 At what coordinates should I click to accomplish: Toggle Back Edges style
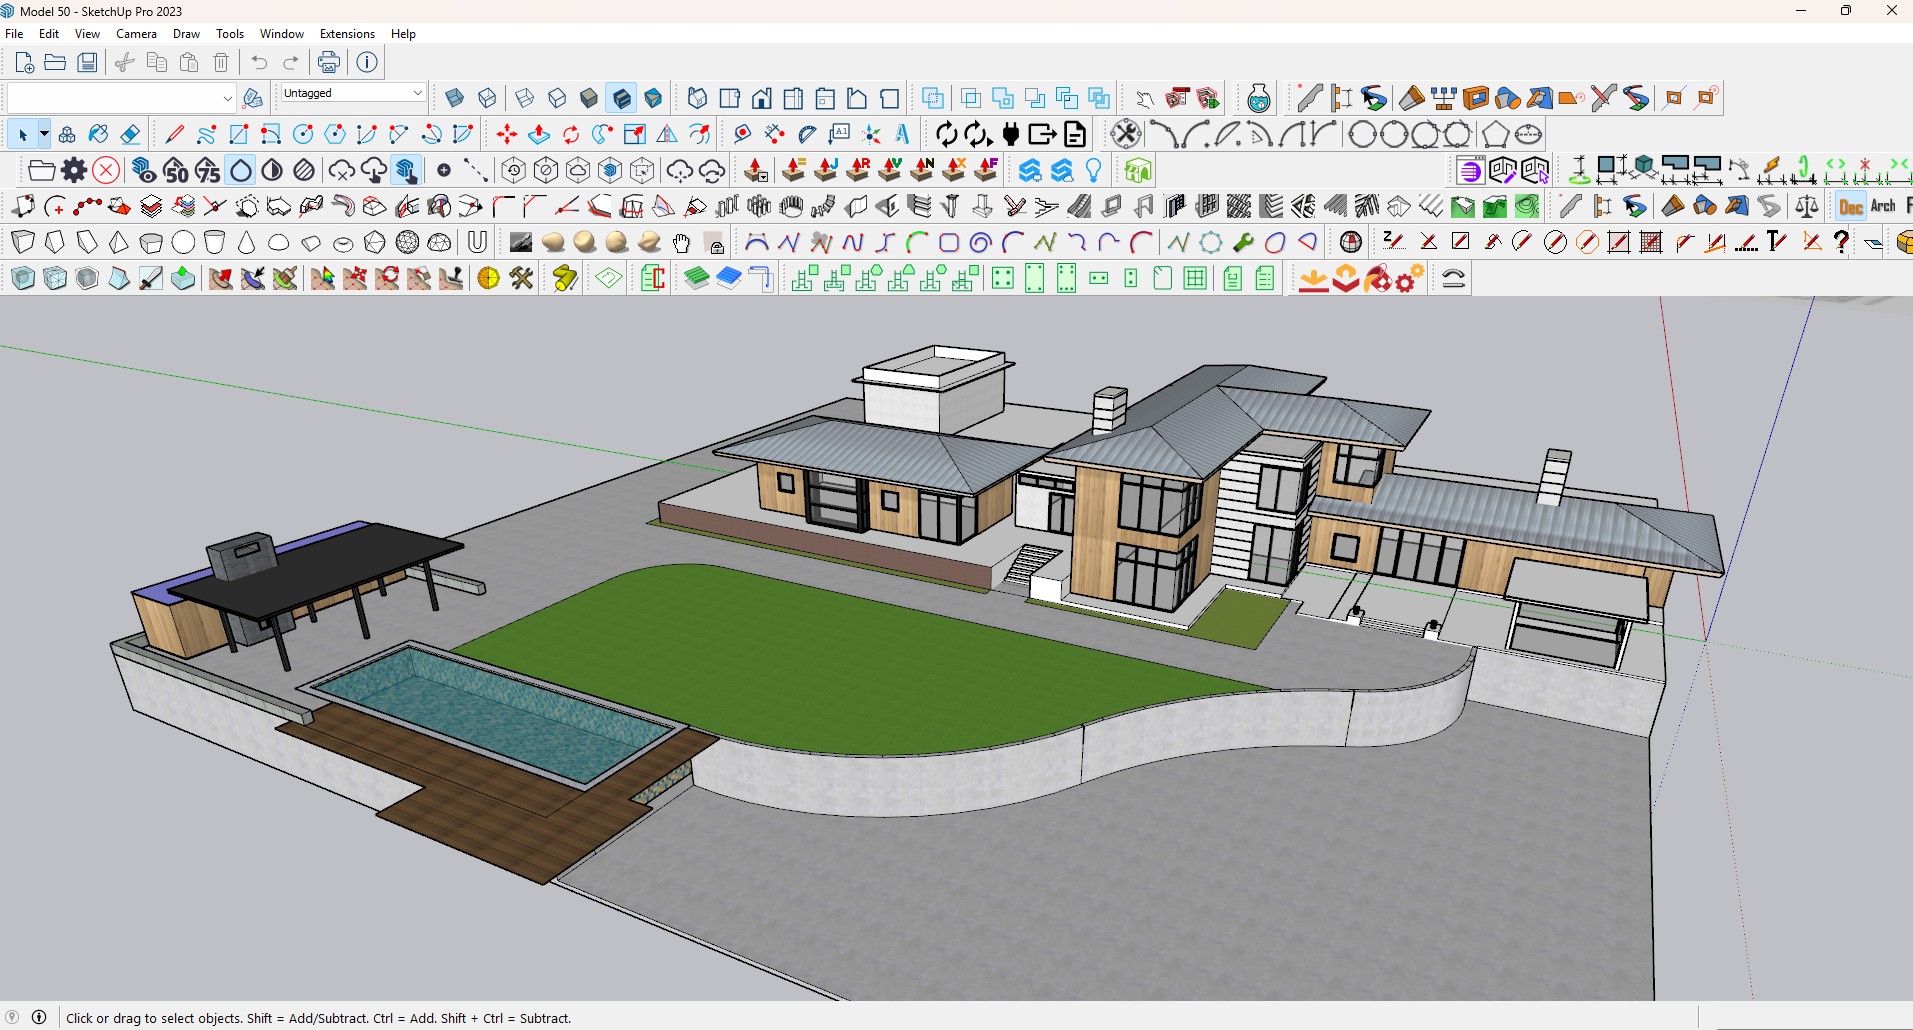point(487,98)
